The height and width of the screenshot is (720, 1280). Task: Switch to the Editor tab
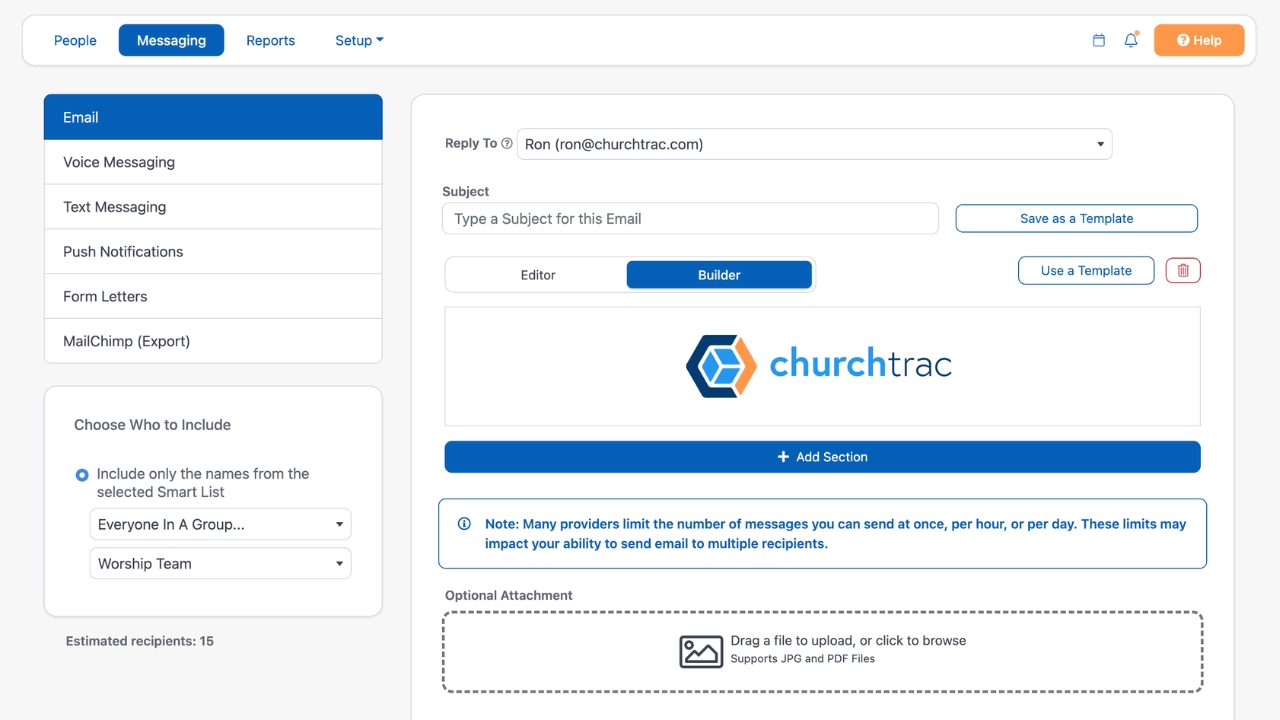tap(538, 275)
